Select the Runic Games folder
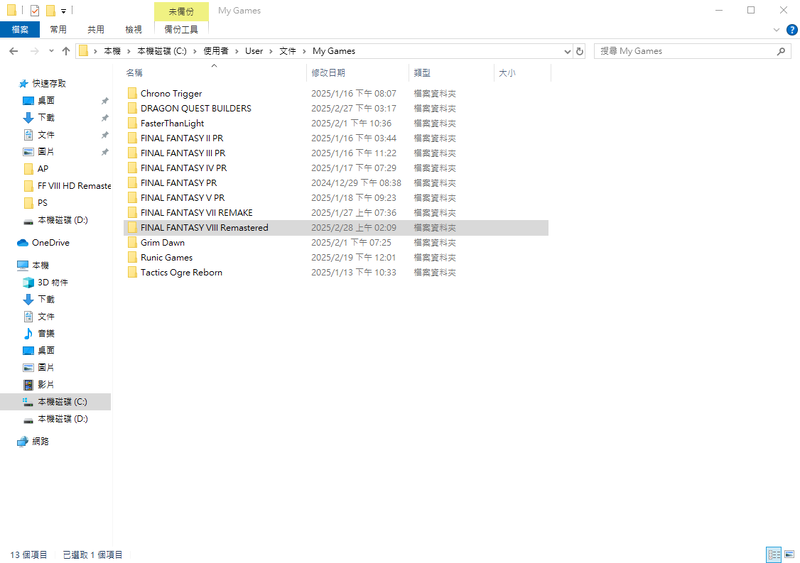The height and width of the screenshot is (563, 800). point(166,257)
